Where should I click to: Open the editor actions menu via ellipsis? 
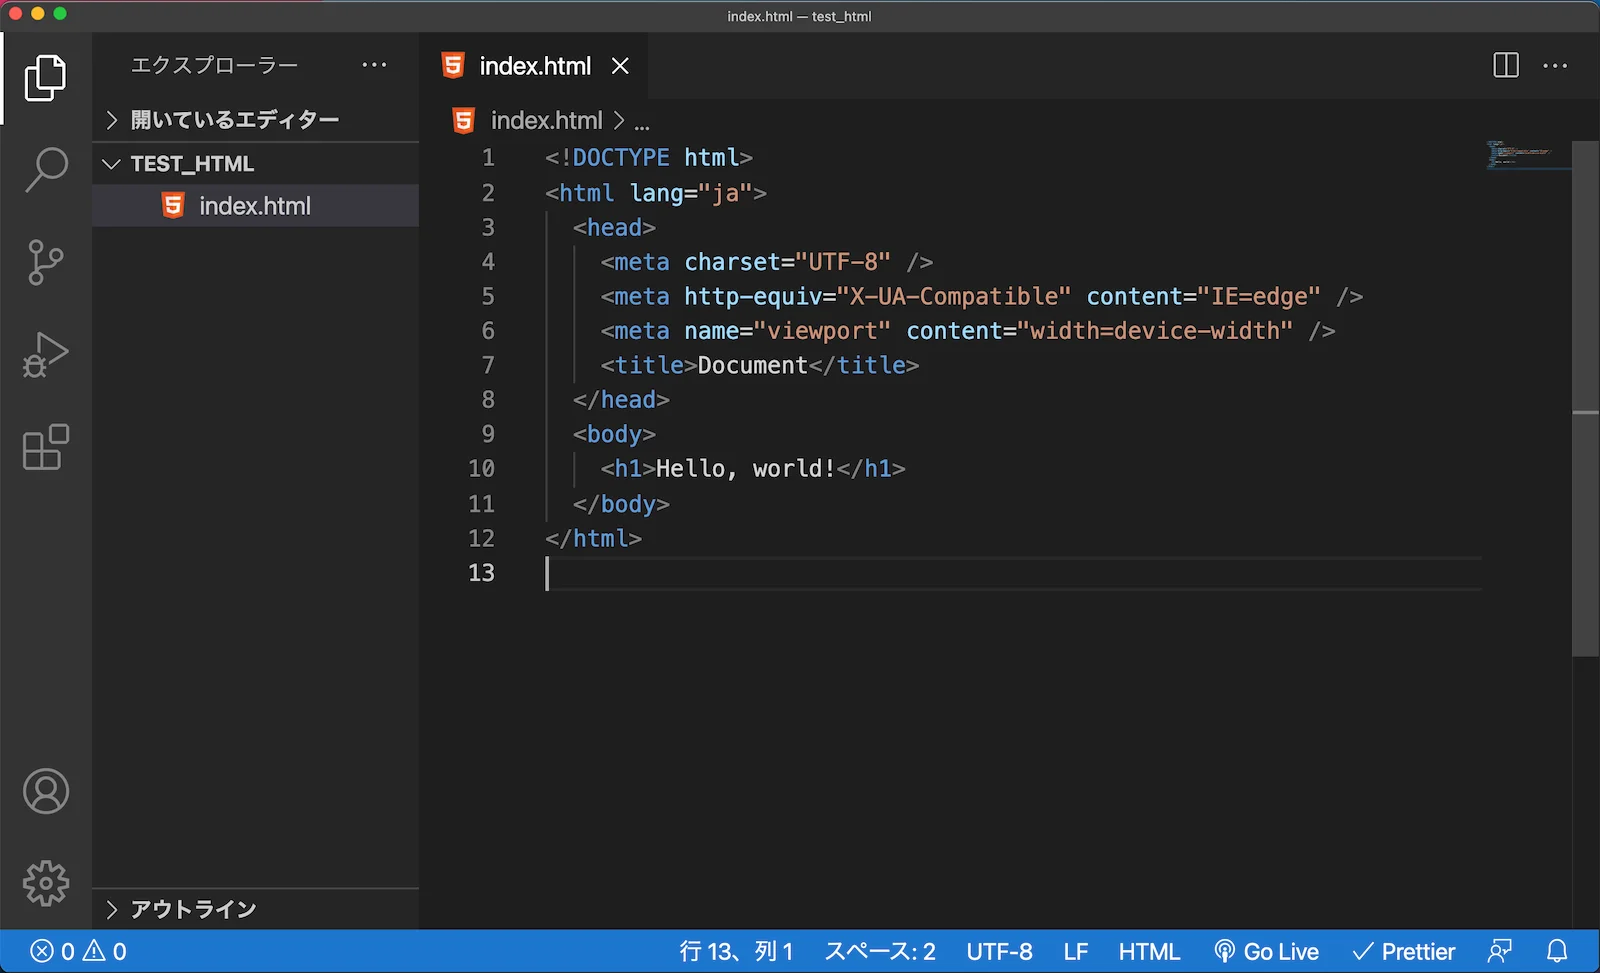click(1554, 66)
